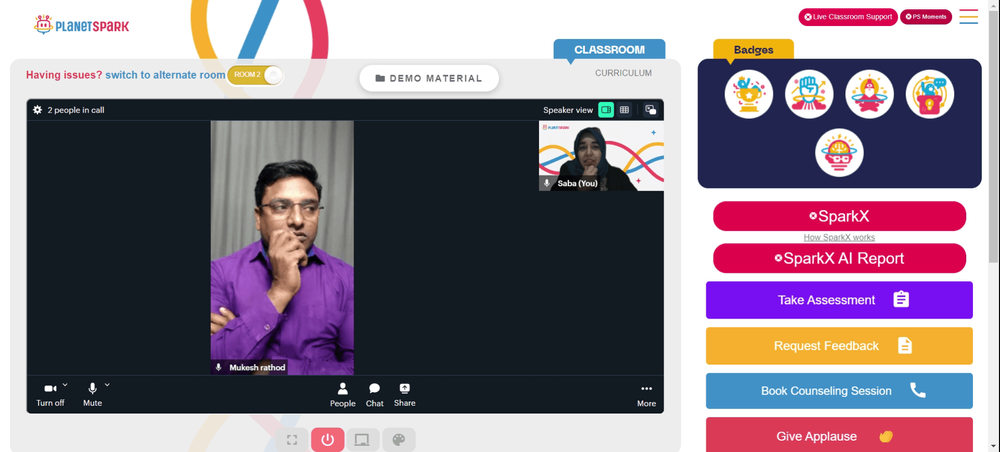The height and width of the screenshot is (452, 1000).
Task: Click the "Speaker view" label
Action: coord(568,110)
